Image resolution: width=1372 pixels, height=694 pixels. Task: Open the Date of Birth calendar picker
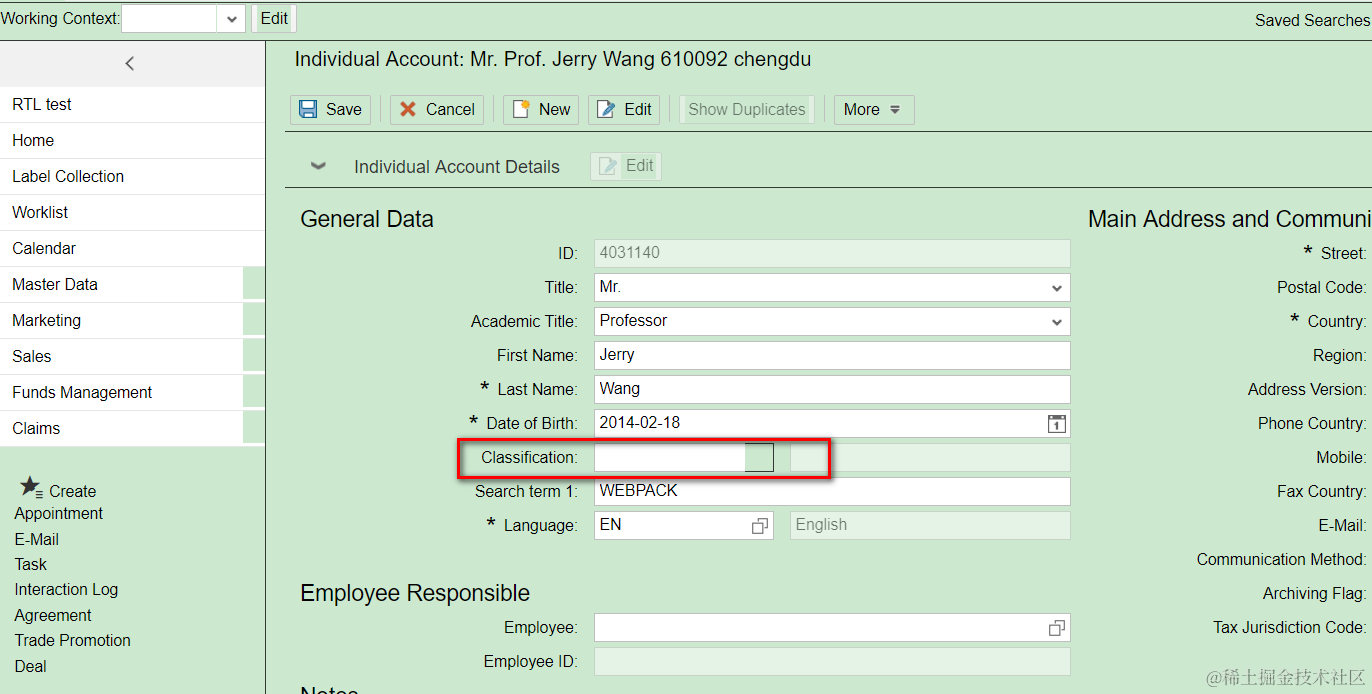coord(1056,424)
